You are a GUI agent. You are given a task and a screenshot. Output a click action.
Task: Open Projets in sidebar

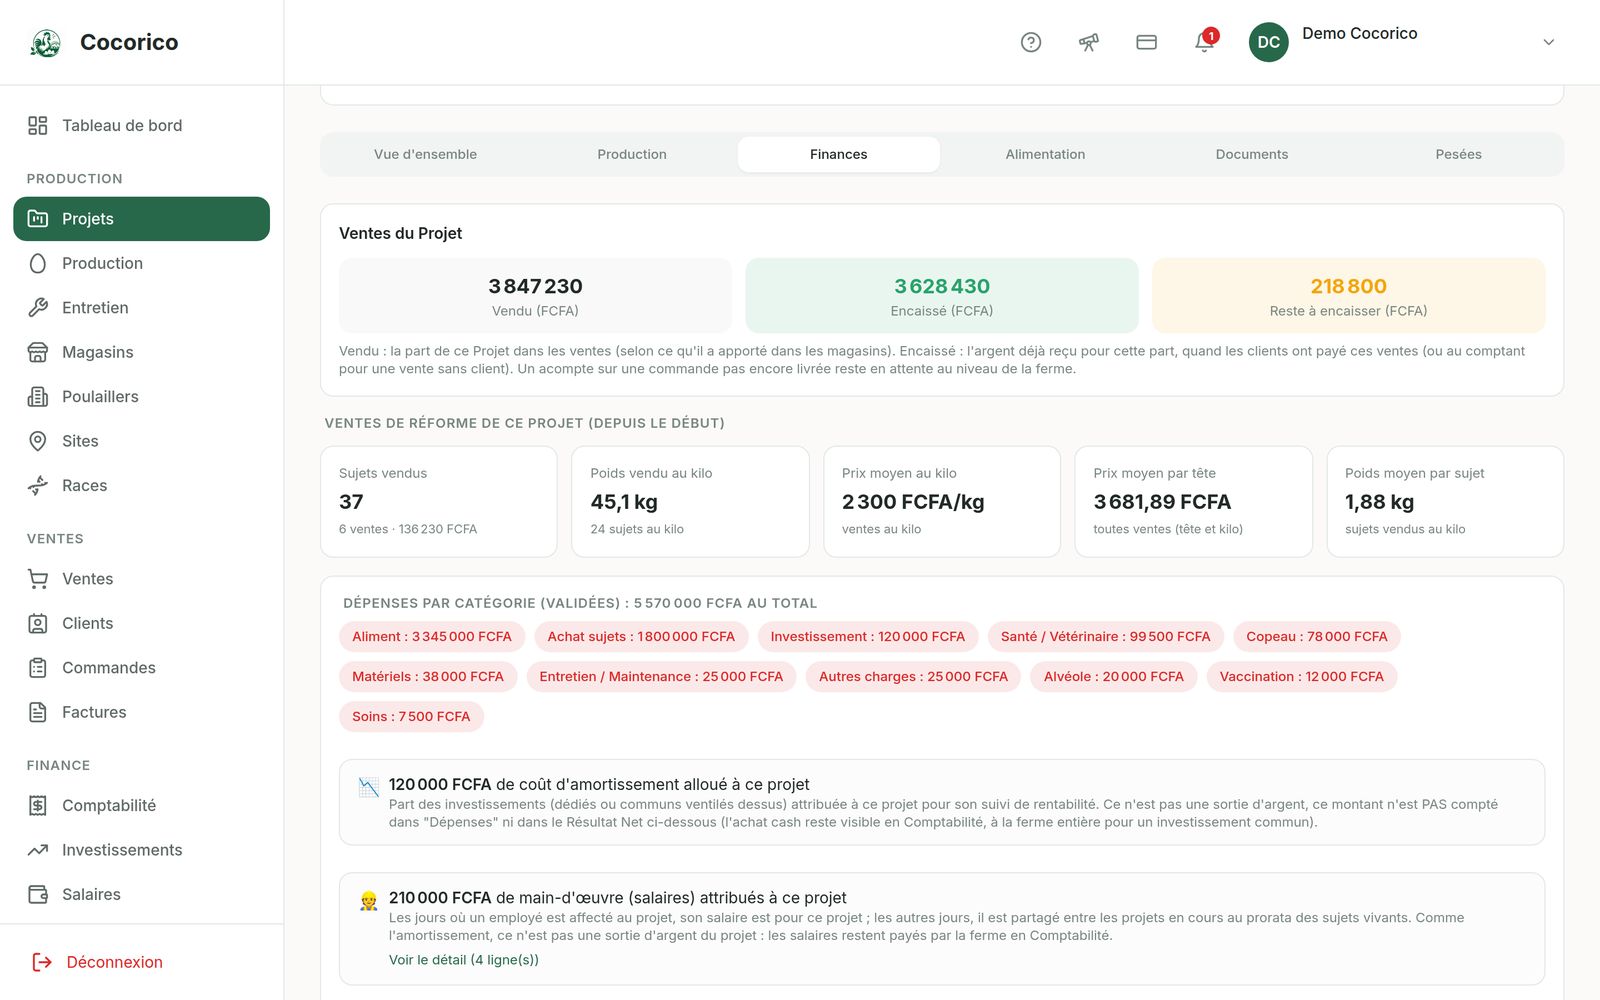point(141,219)
